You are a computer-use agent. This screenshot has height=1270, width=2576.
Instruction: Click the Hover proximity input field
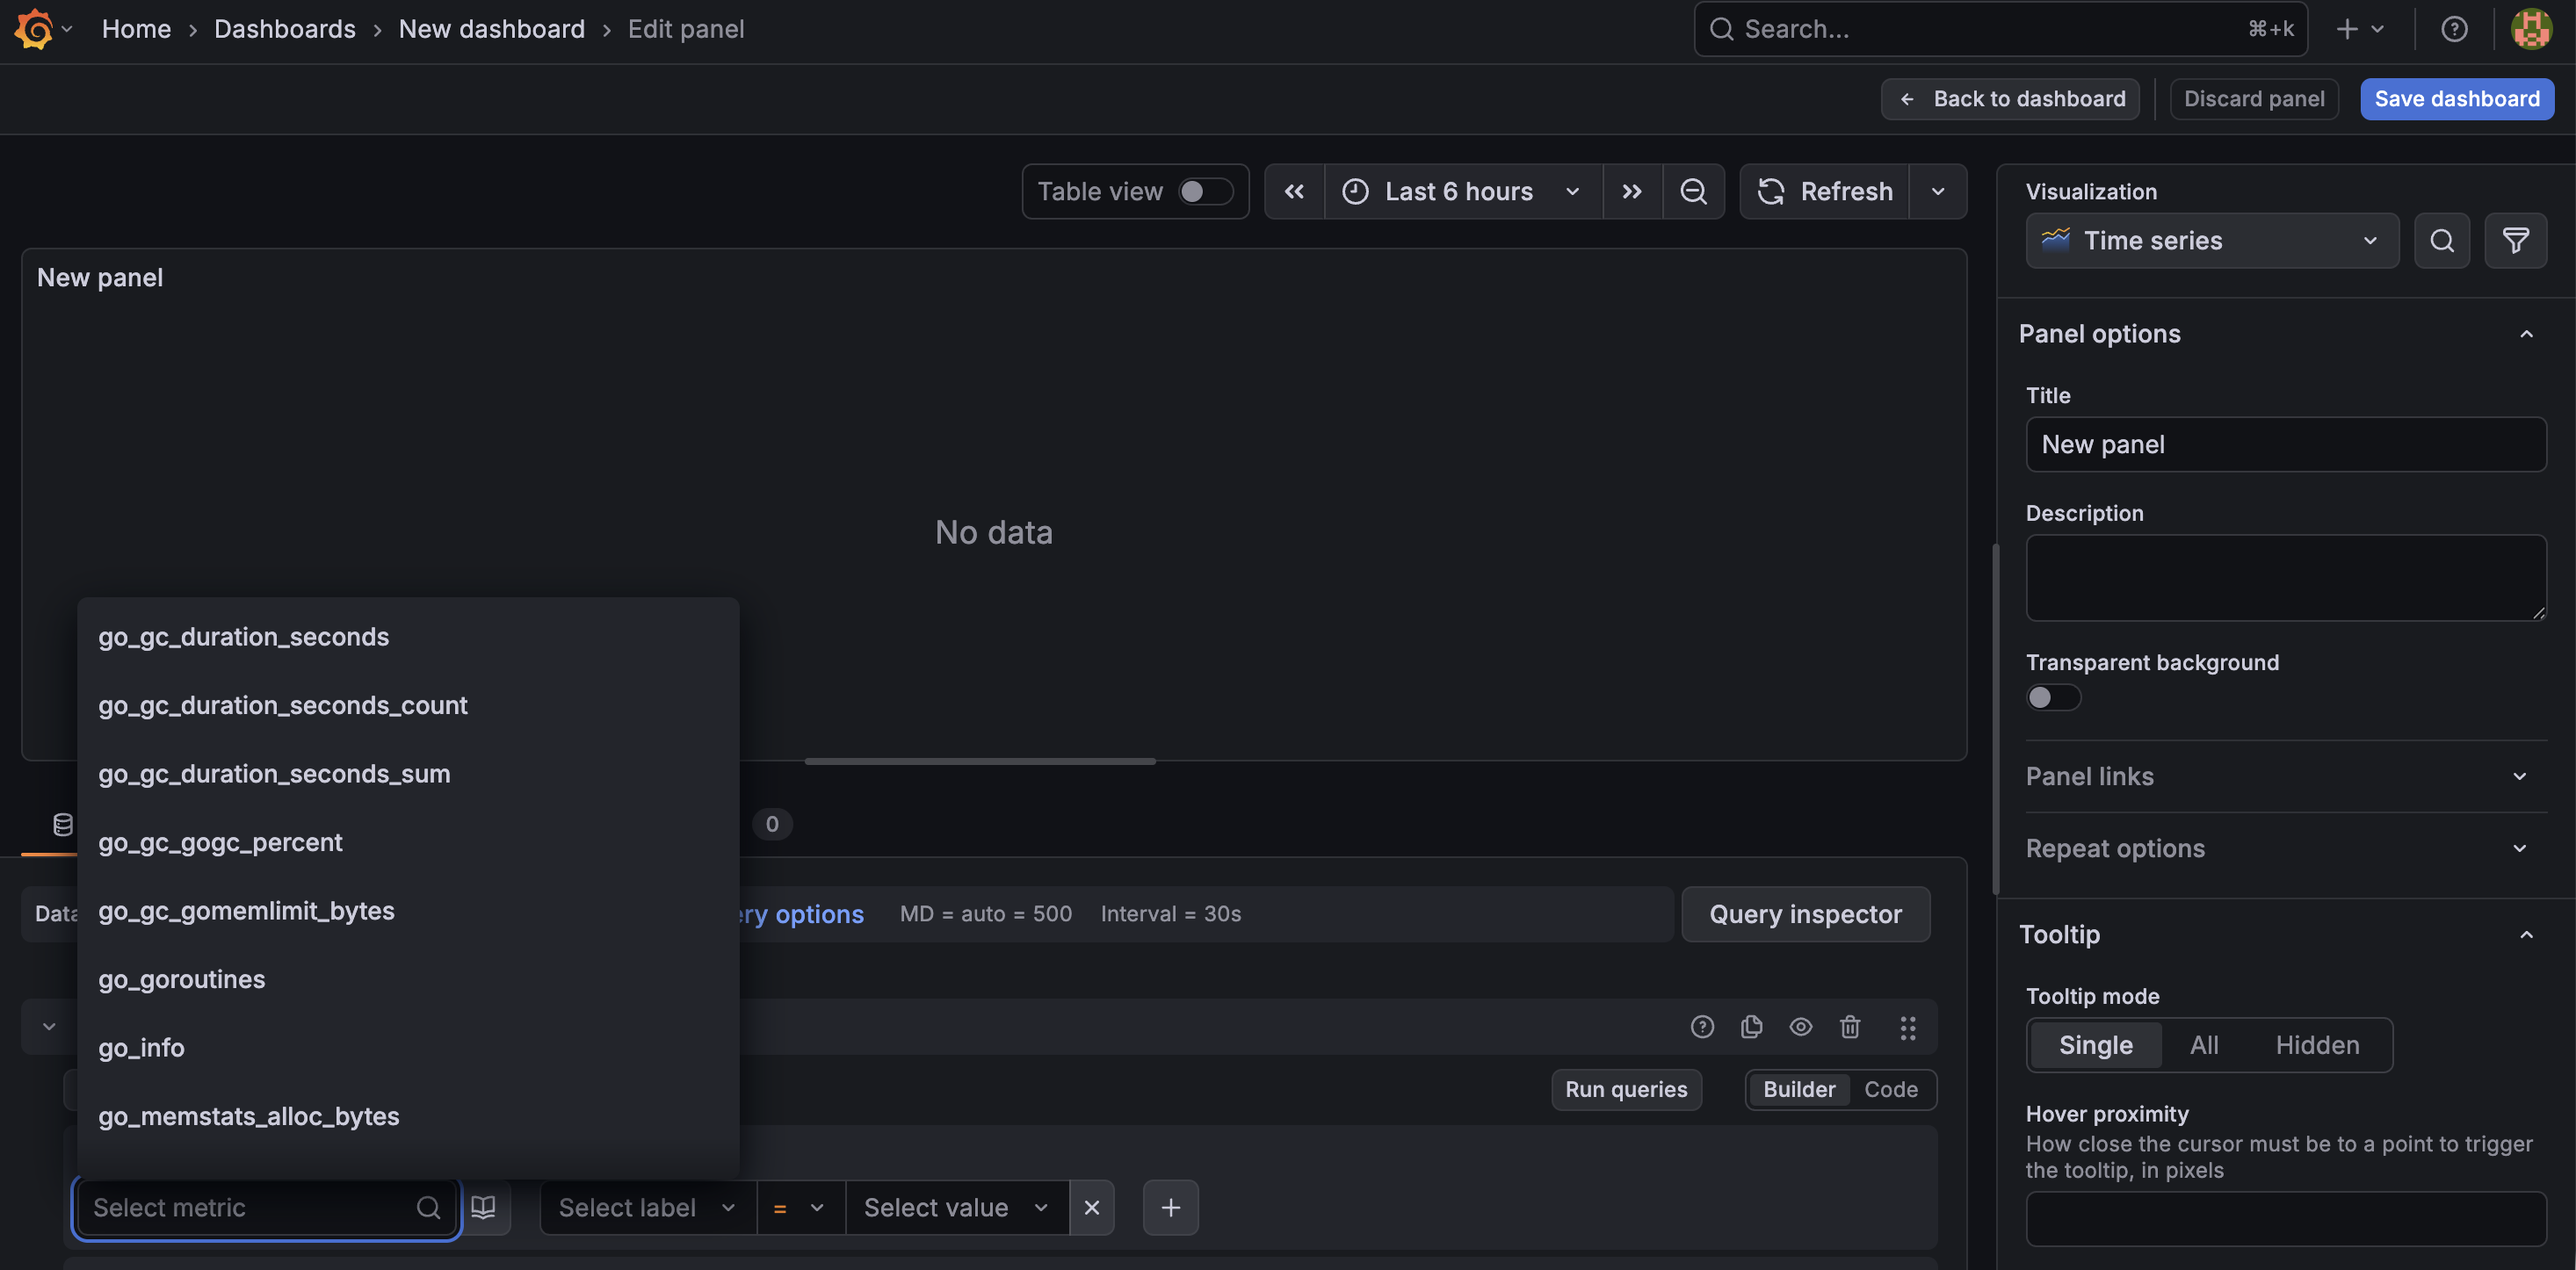click(x=2285, y=1219)
